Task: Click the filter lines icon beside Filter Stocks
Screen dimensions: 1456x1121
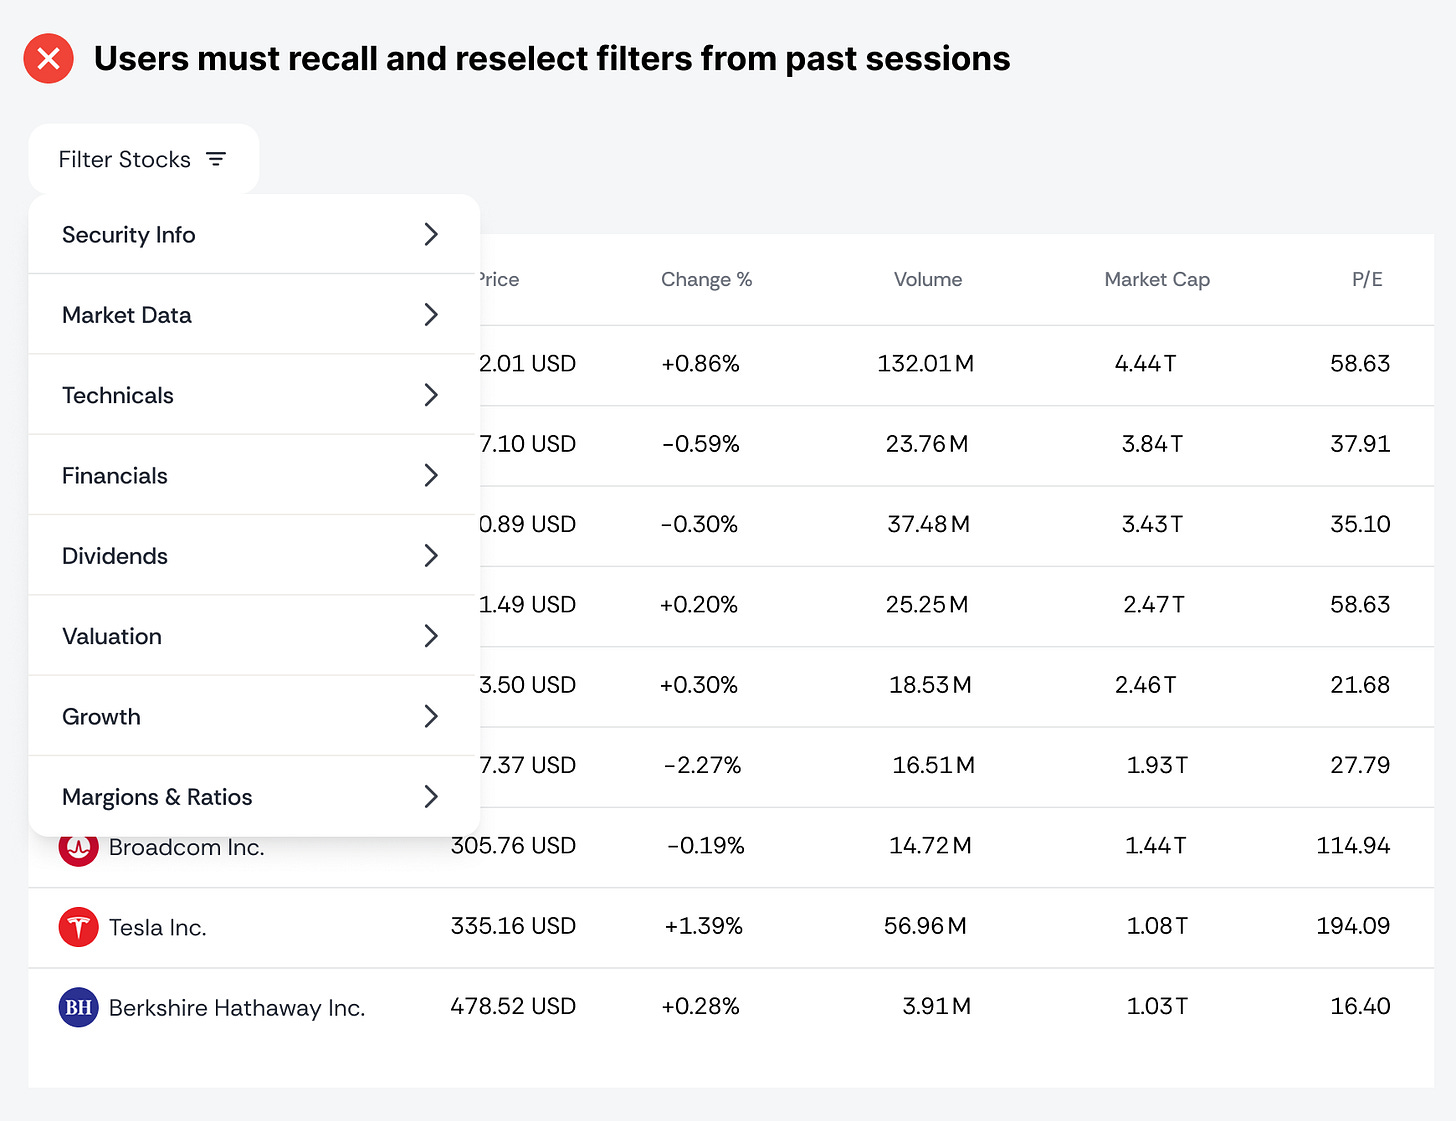Action: (x=216, y=159)
